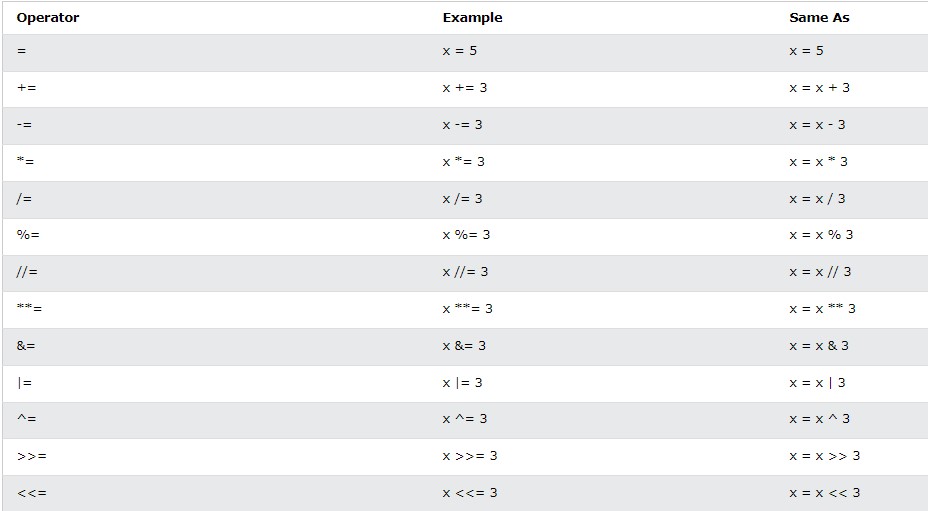Click the example x ^= 3

(x=465, y=419)
